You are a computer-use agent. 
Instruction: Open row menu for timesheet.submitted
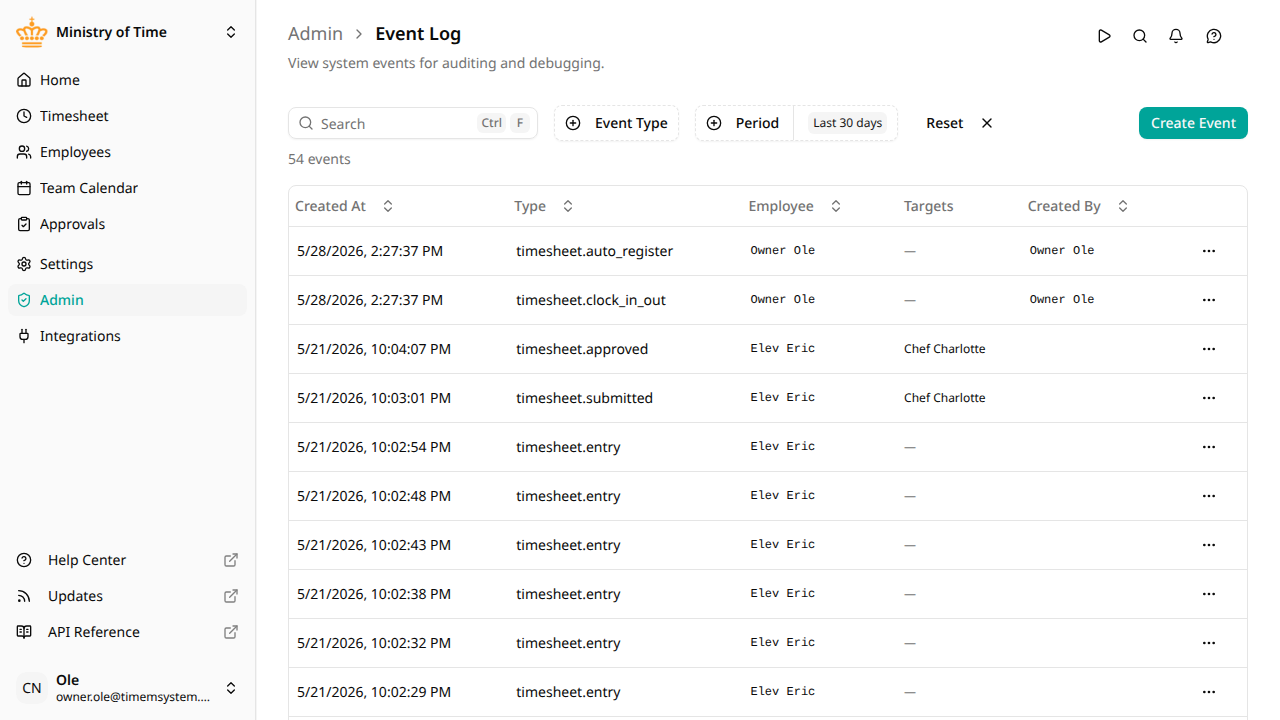pos(1209,398)
